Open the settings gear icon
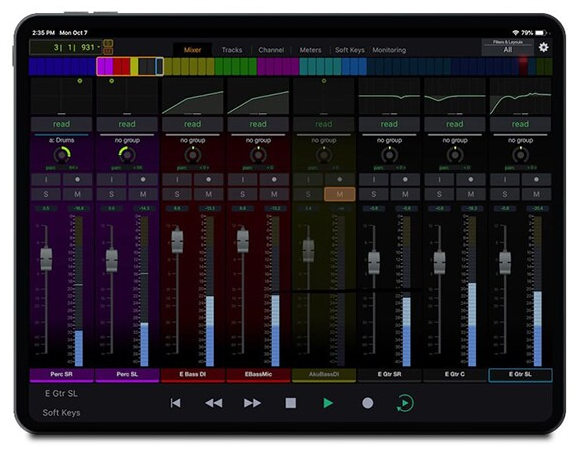The height and width of the screenshot is (458, 582). 543,48
